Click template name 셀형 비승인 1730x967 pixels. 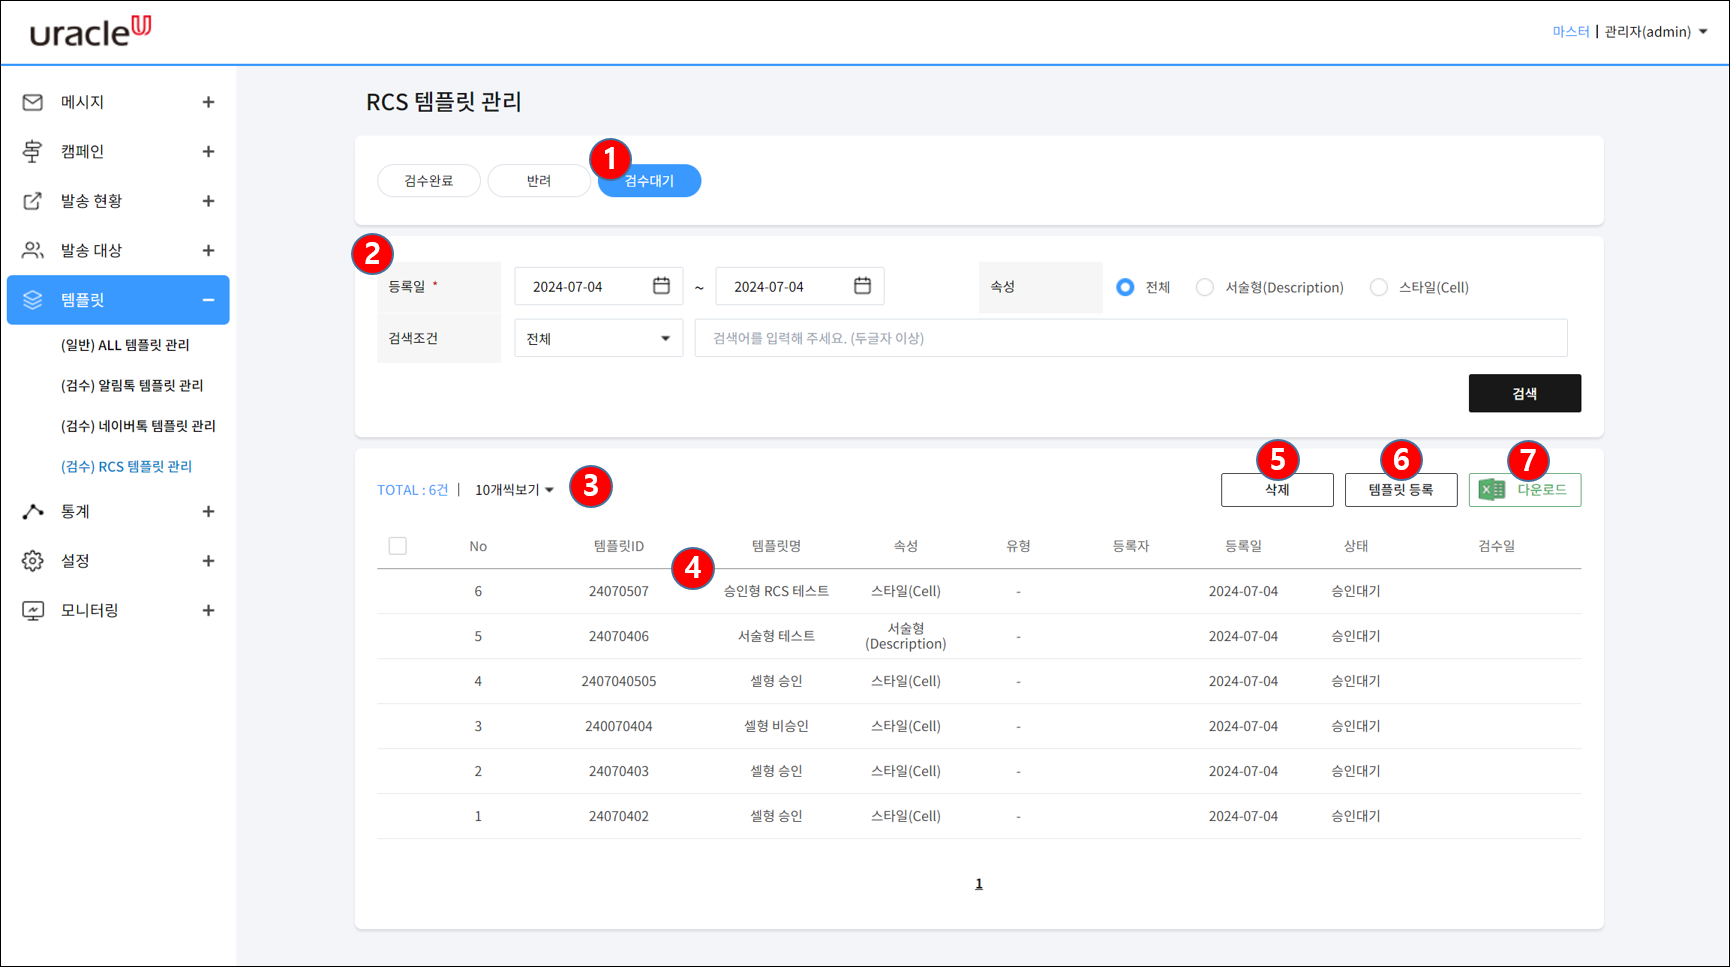[x=776, y=726]
